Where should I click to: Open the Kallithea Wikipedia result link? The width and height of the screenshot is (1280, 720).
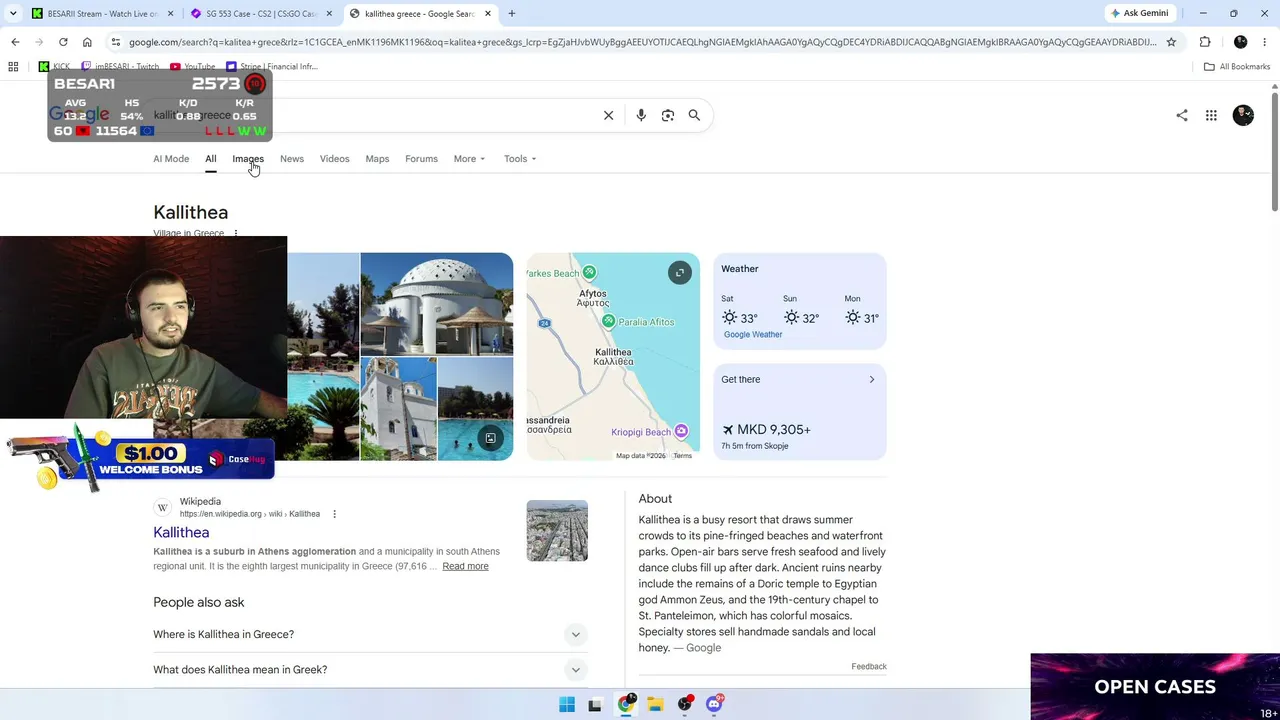coord(181,533)
